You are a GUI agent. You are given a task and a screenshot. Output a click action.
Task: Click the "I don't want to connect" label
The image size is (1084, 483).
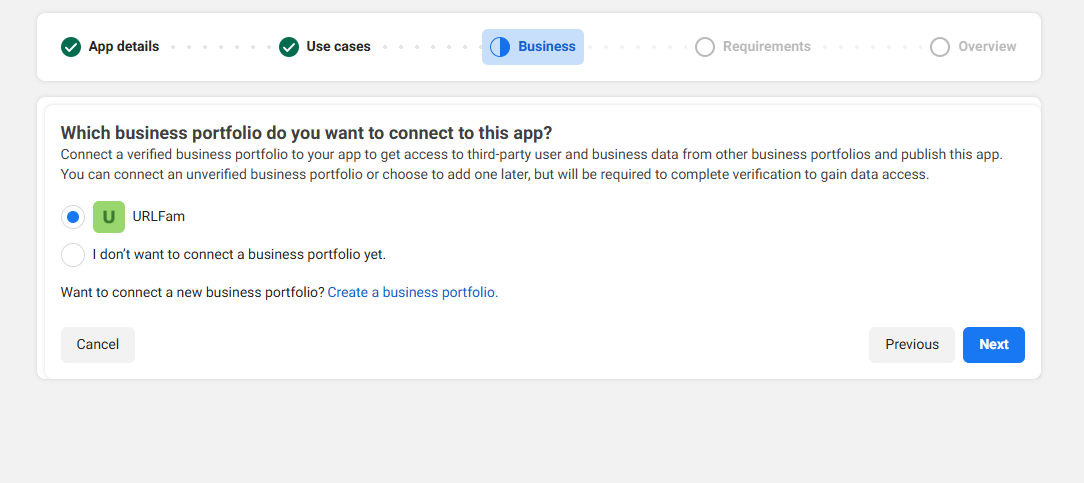click(x=239, y=255)
